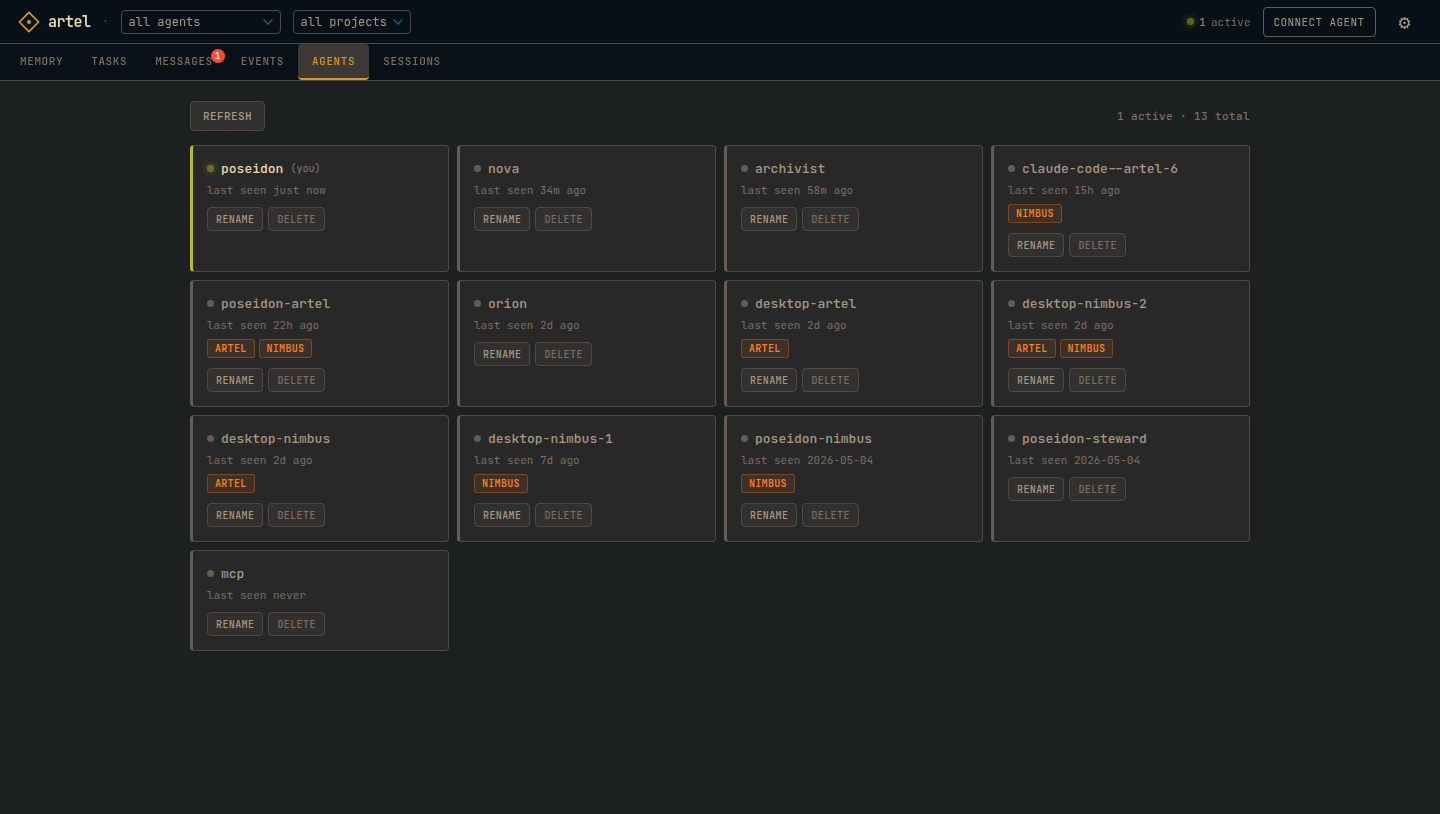Rename claude-code--artel-6 agent
The width and height of the screenshot is (1440, 814).
[x=1036, y=245]
